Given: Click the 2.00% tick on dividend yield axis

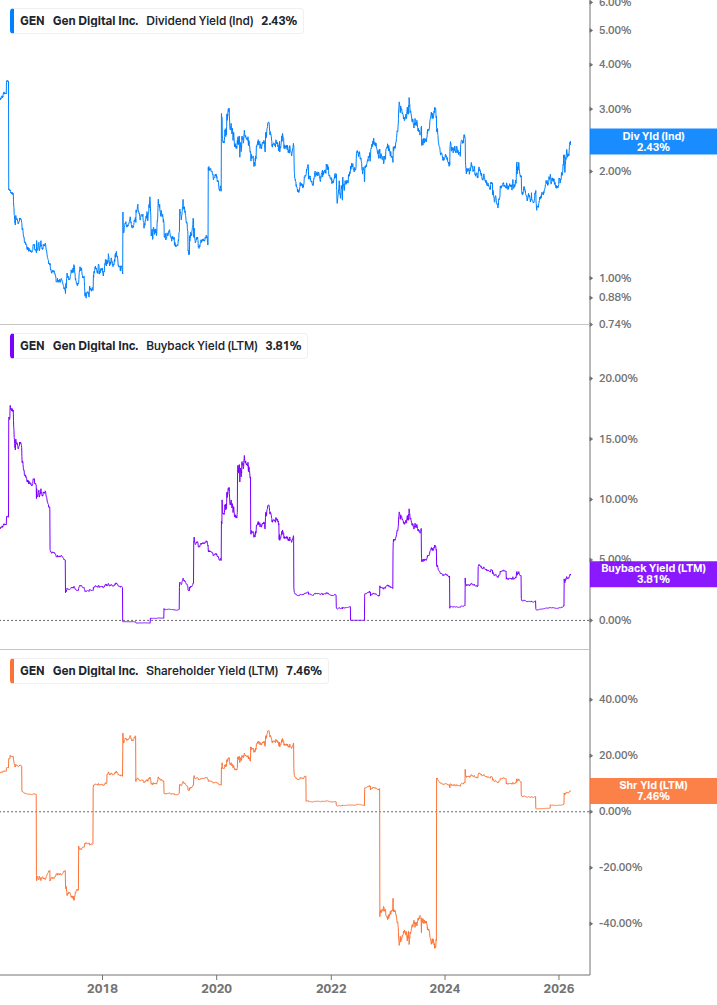Looking at the screenshot, I should (x=614, y=172).
